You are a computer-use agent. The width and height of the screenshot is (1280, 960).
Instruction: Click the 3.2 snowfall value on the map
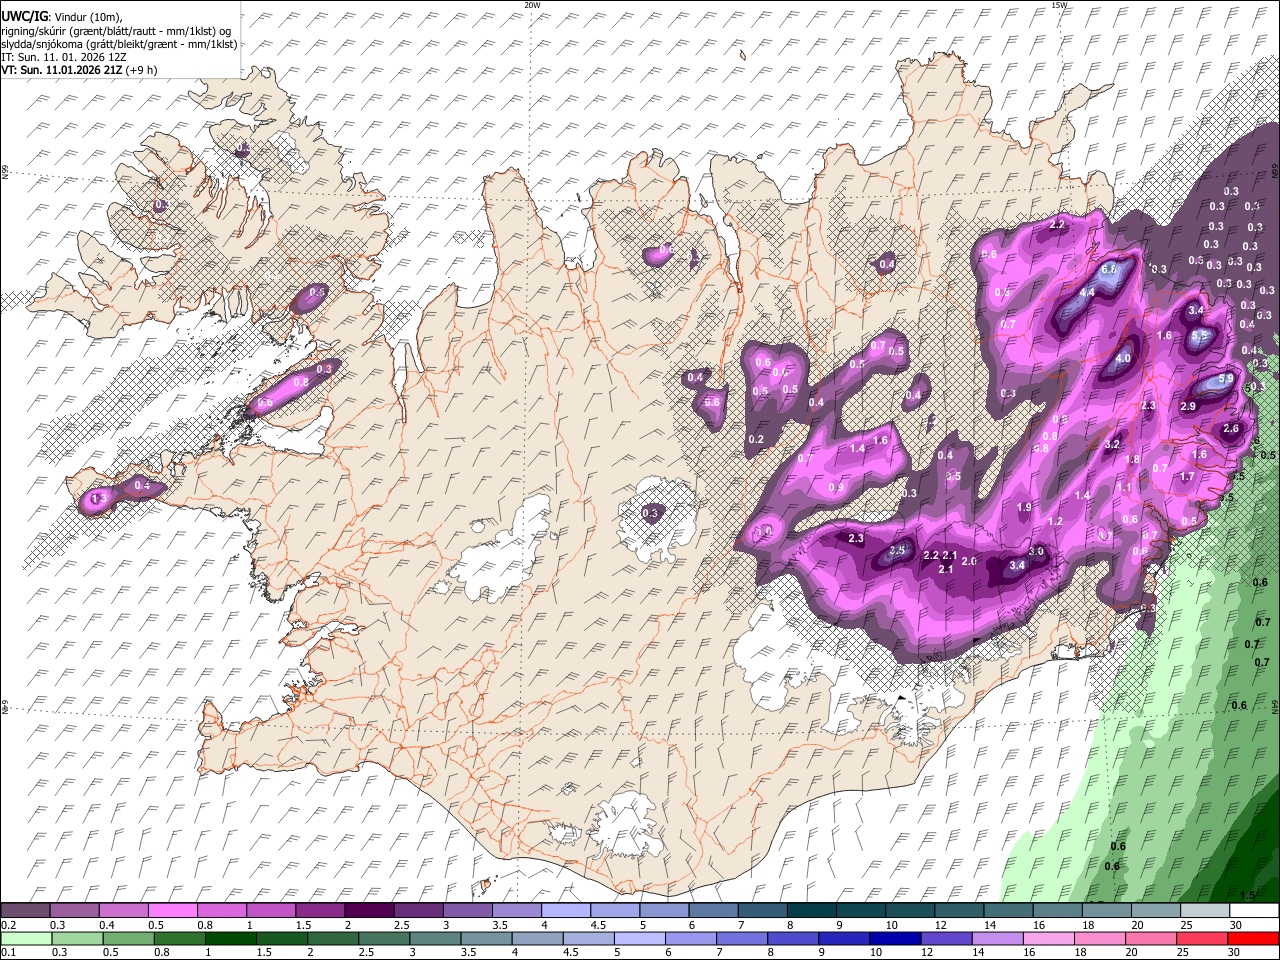pyautogui.click(x=1112, y=444)
